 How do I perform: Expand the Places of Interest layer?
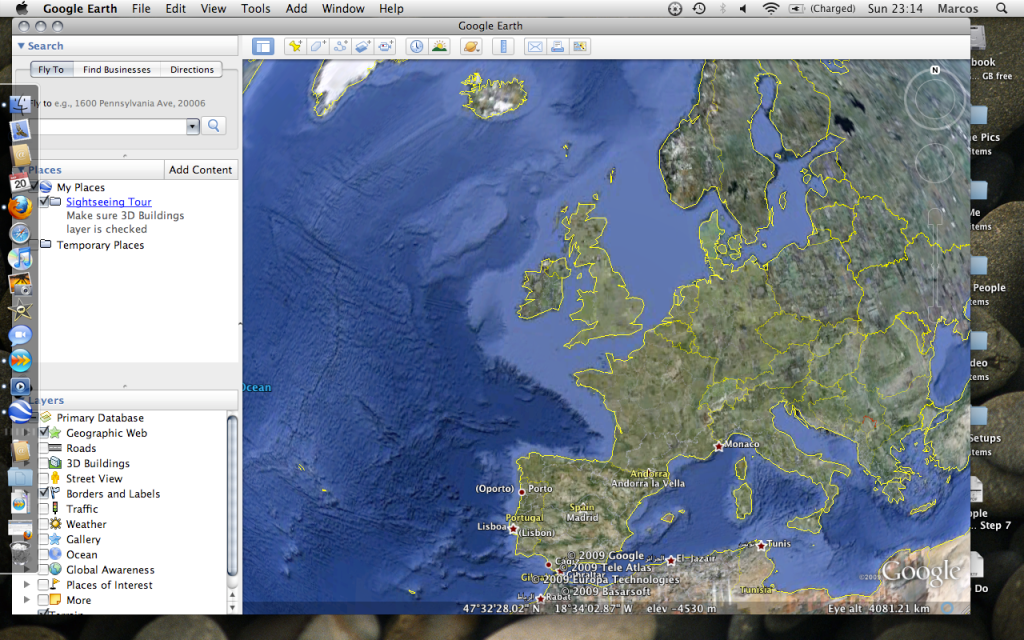27,585
